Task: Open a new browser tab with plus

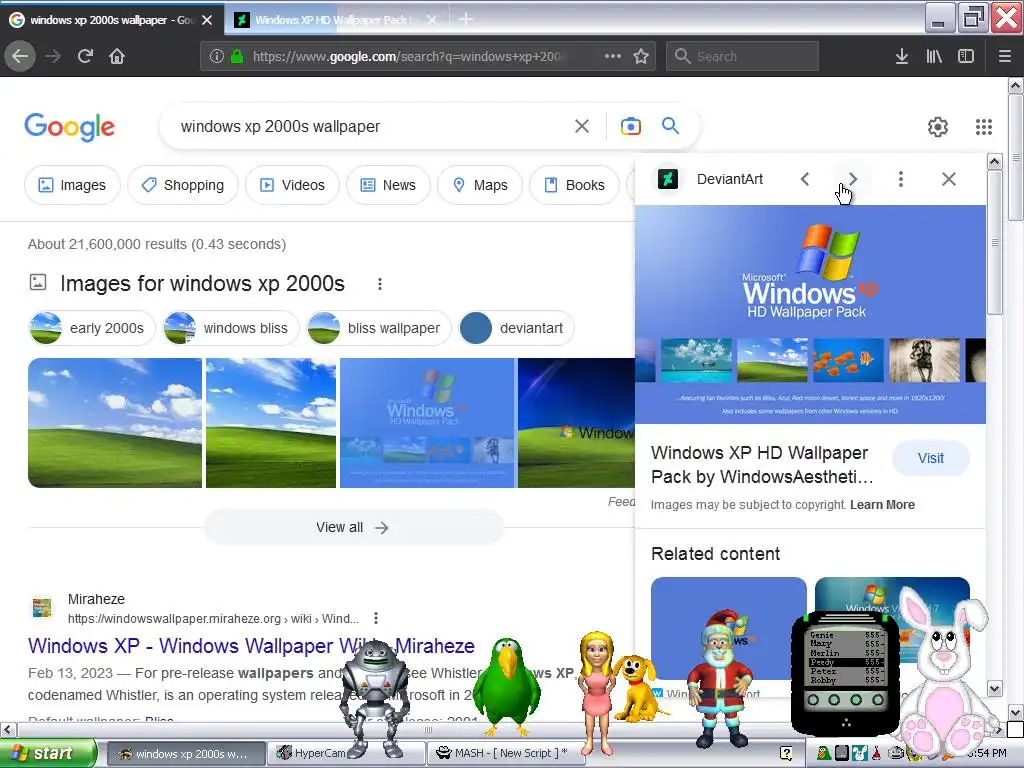Action: [x=465, y=20]
